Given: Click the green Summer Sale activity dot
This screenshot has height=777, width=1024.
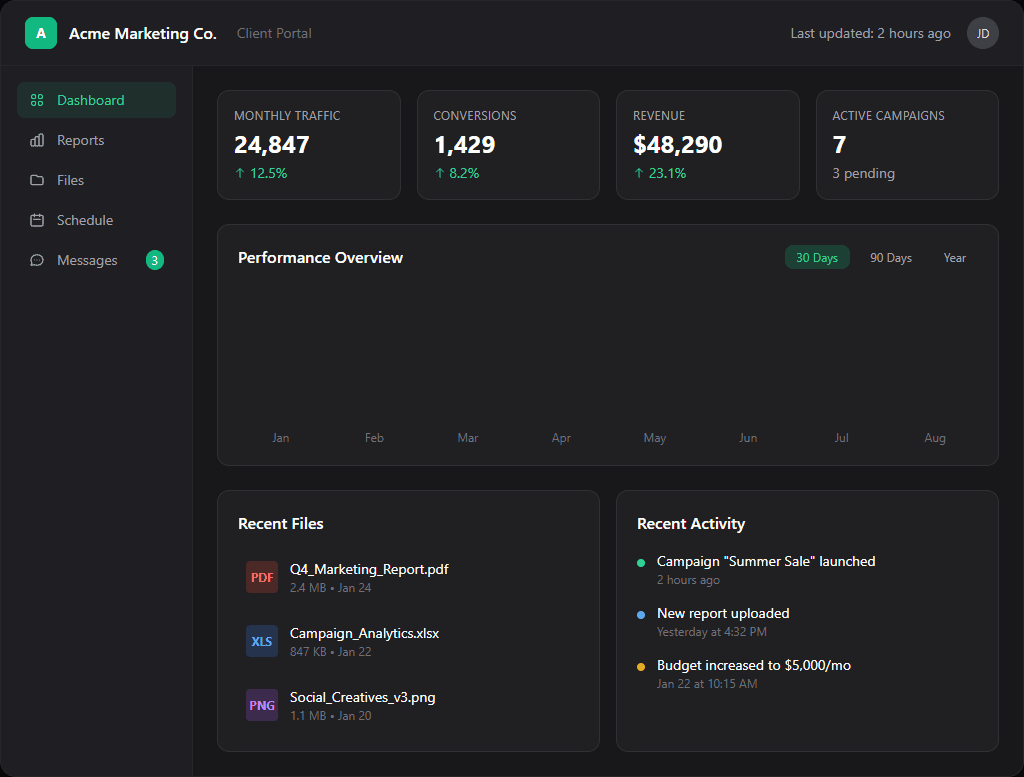Looking at the screenshot, I should pos(643,561).
